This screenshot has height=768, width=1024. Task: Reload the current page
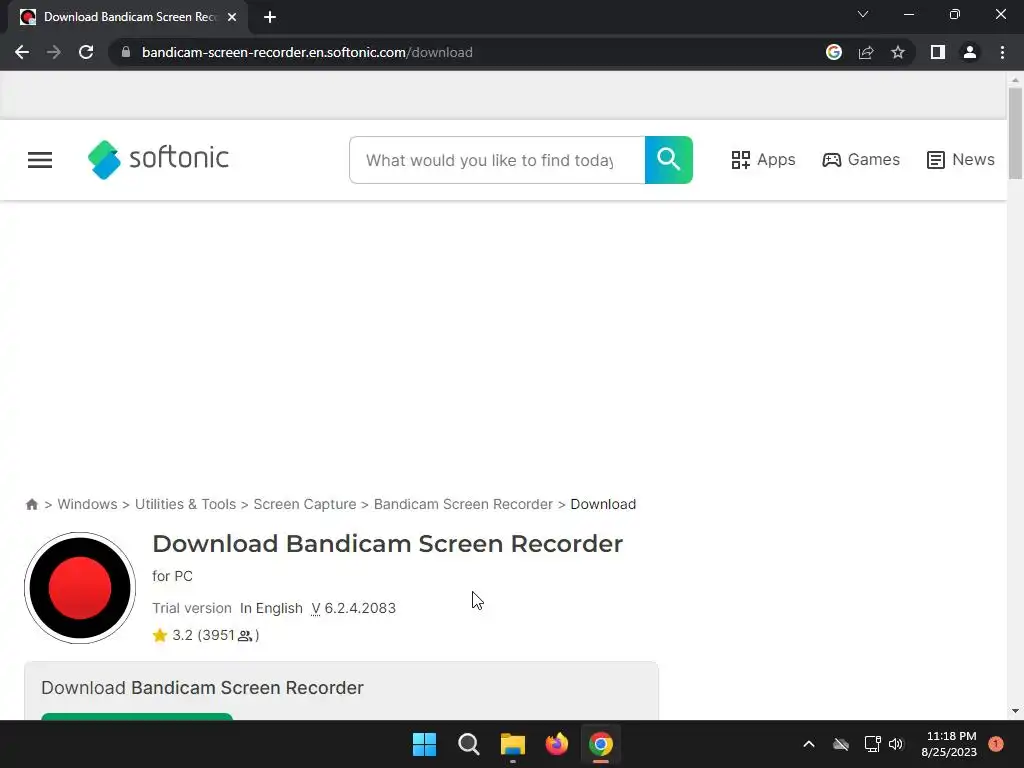tap(86, 52)
